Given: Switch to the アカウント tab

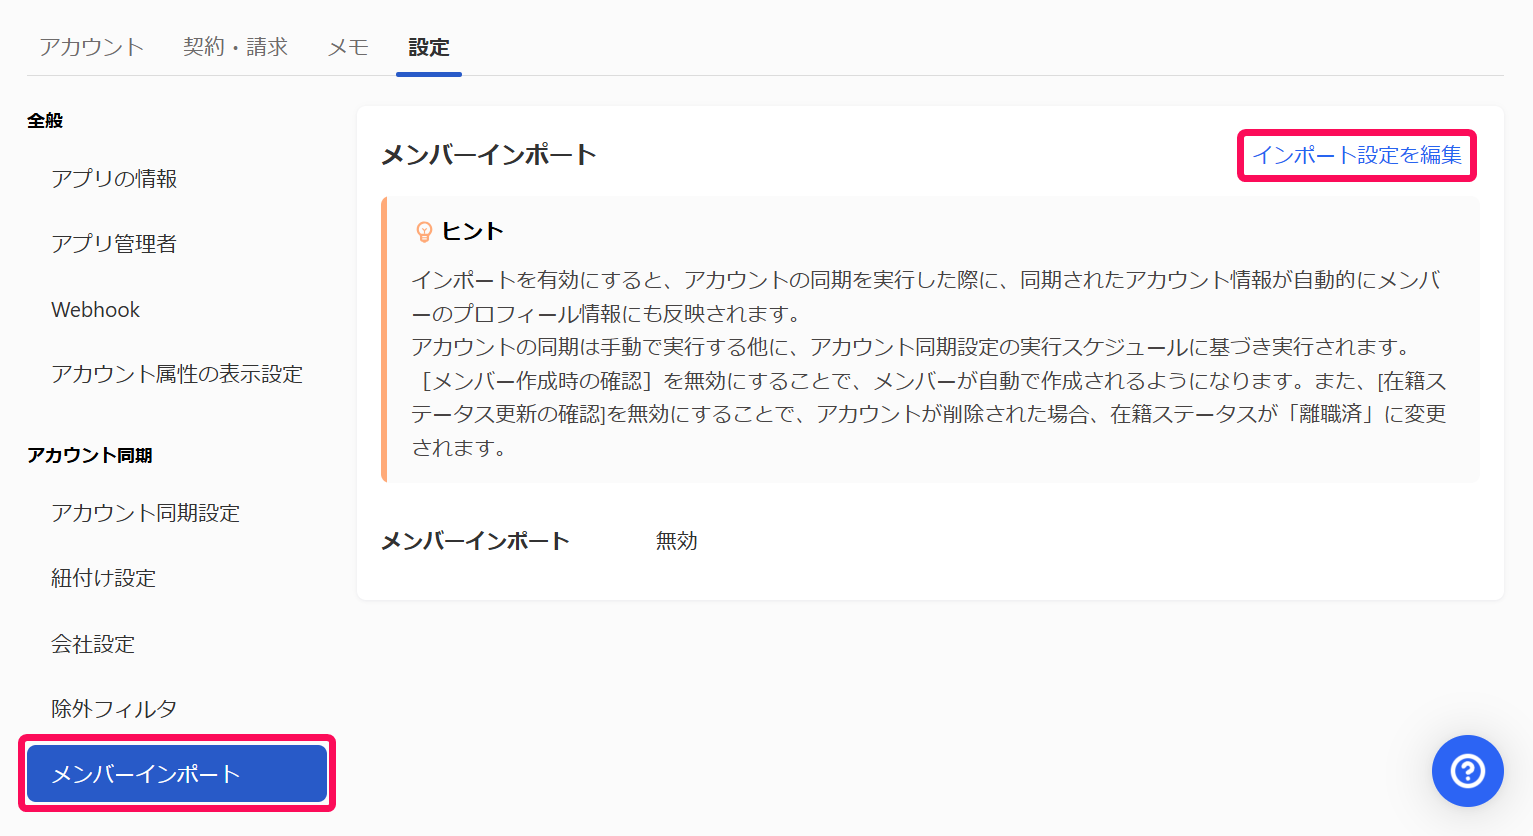Looking at the screenshot, I should (92, 47).
